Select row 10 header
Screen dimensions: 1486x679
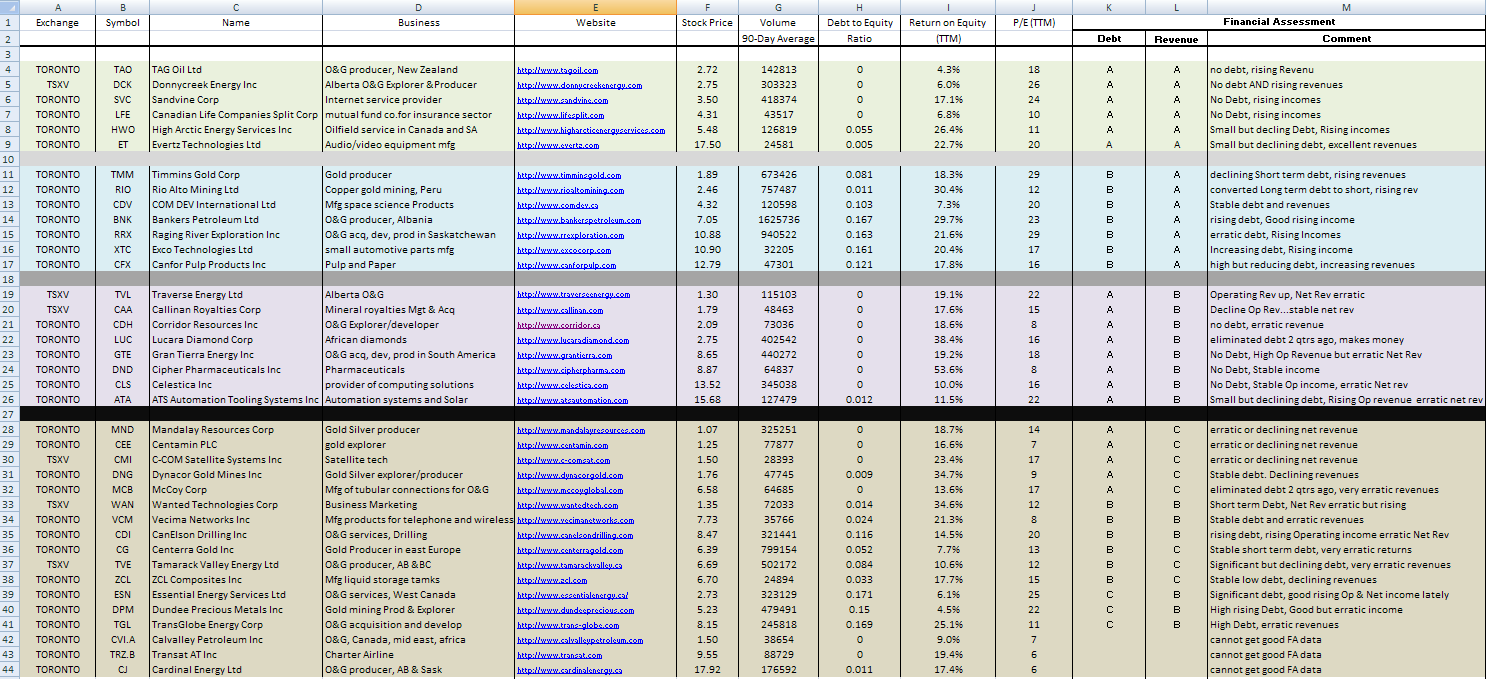(9, 159)
